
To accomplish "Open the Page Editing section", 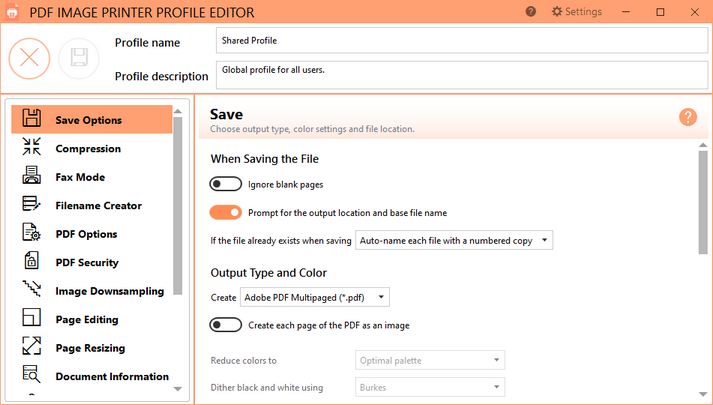I will [x=92, y=319].
